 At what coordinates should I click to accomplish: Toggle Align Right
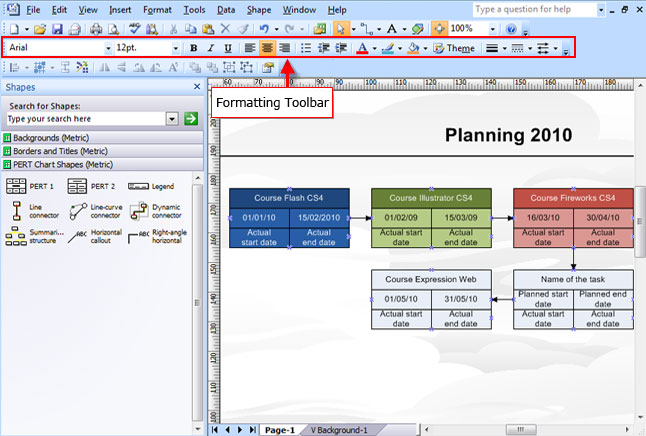(284, 48)
